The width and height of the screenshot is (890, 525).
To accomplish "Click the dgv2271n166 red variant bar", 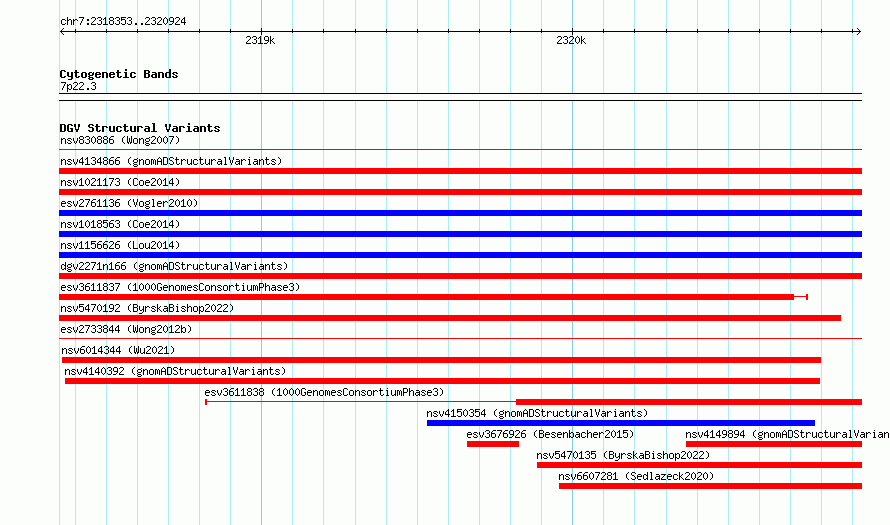I will (x=460, y=276).
